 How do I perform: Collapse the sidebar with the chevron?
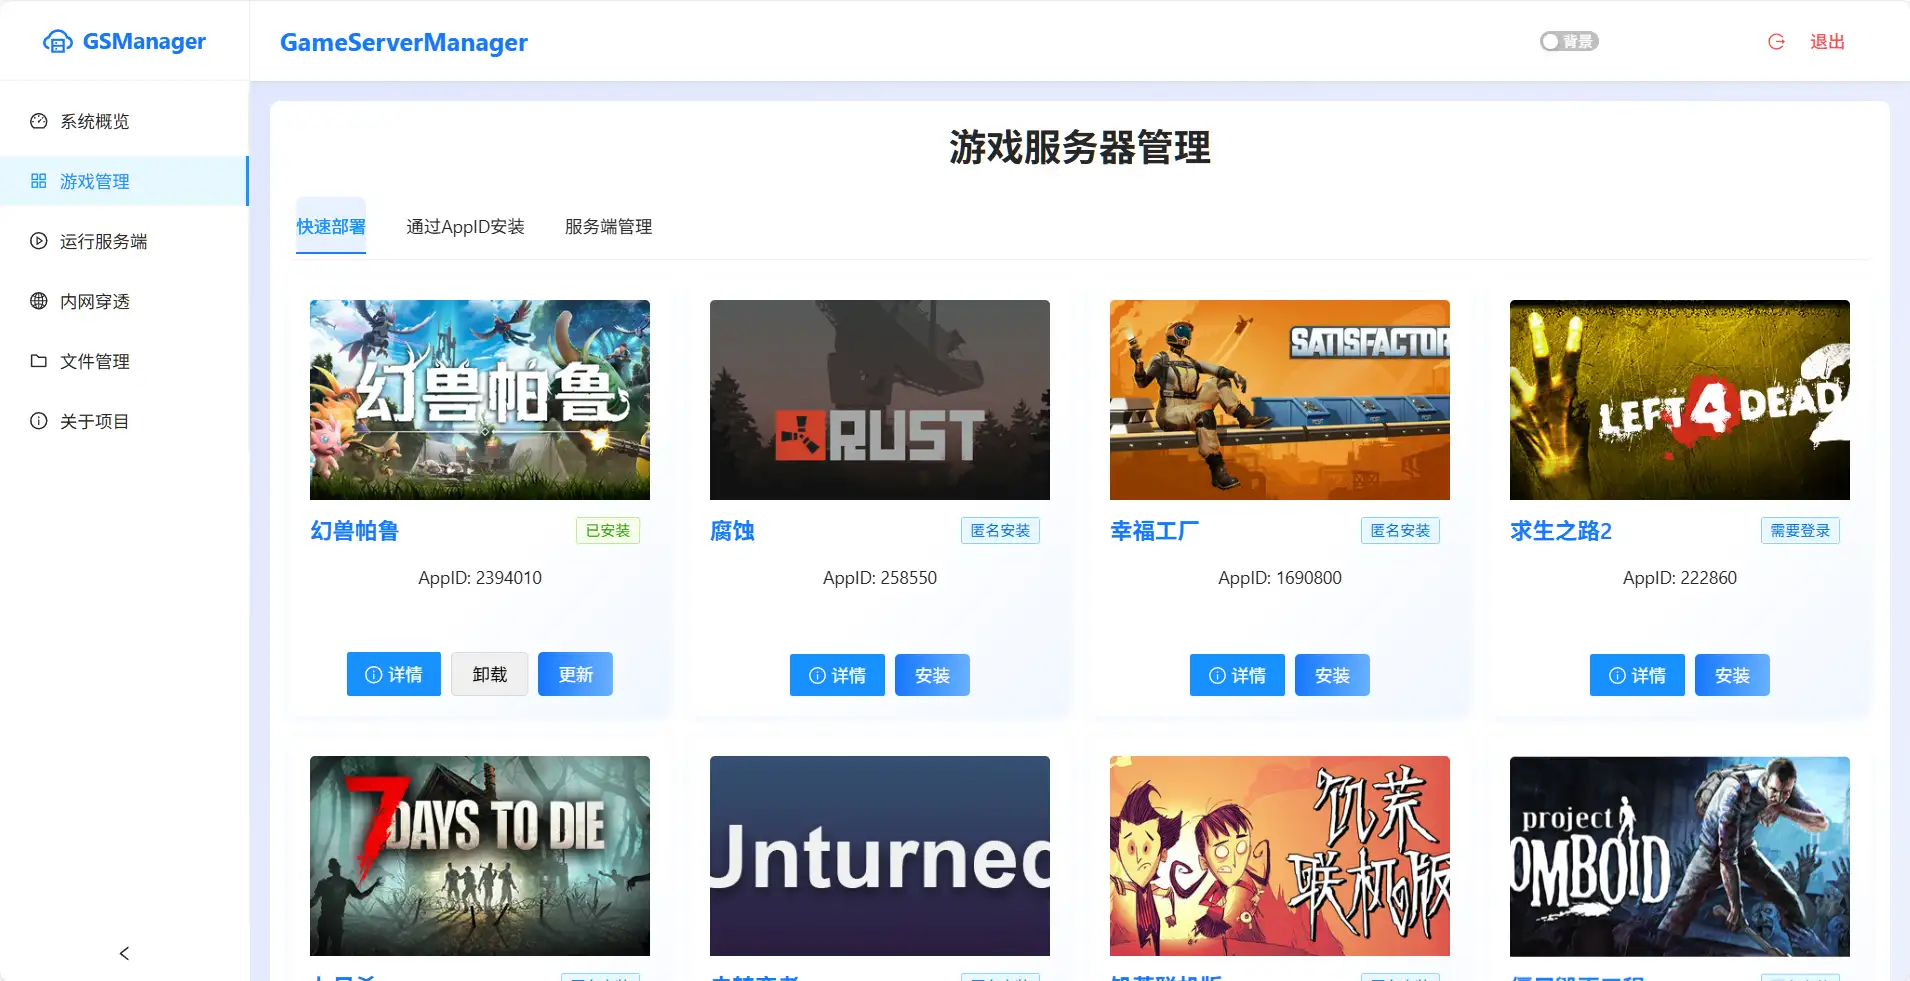point(123,953)
